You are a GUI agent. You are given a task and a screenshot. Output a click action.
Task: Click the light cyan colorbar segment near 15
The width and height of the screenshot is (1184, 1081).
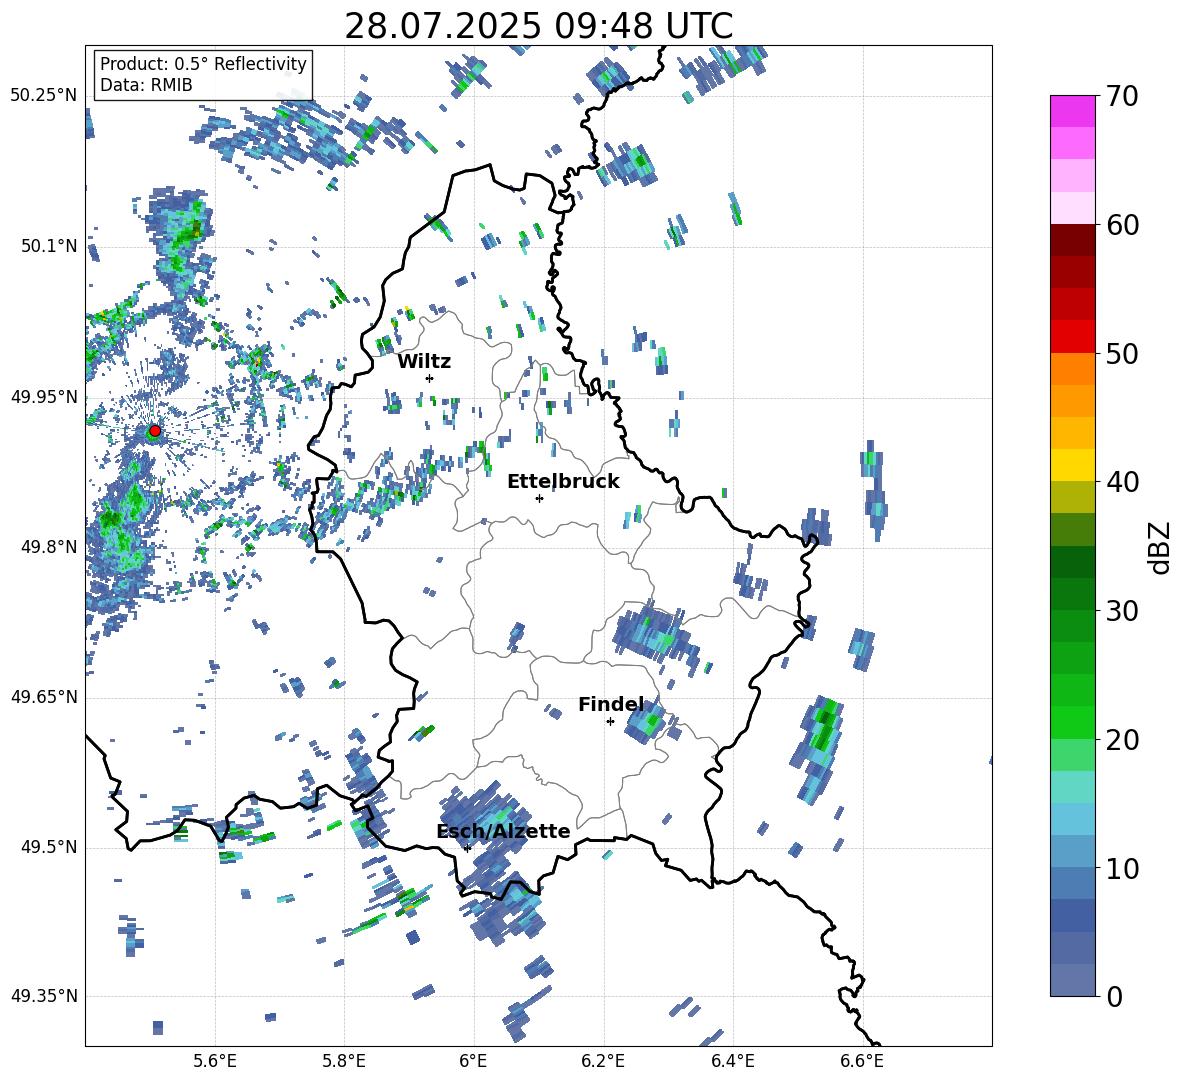coord(1072,787)
